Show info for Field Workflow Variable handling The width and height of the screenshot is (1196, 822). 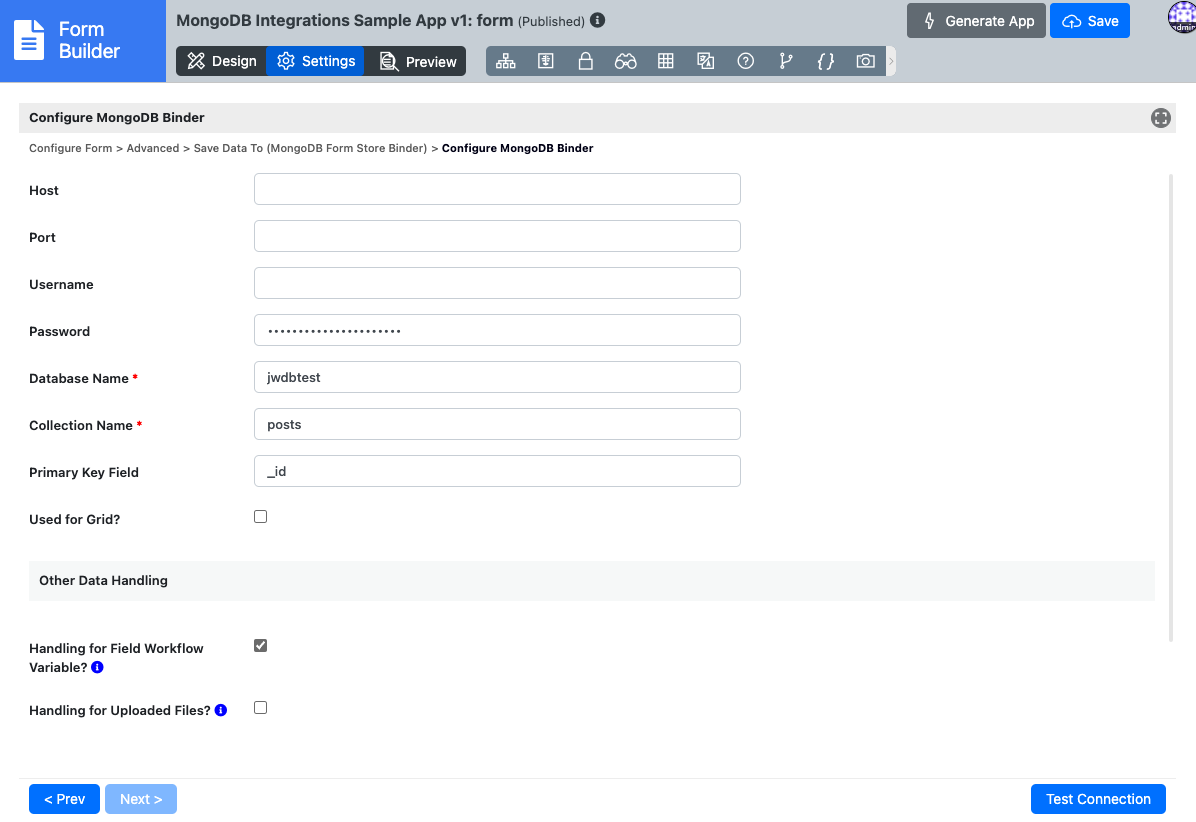point(98,667)
